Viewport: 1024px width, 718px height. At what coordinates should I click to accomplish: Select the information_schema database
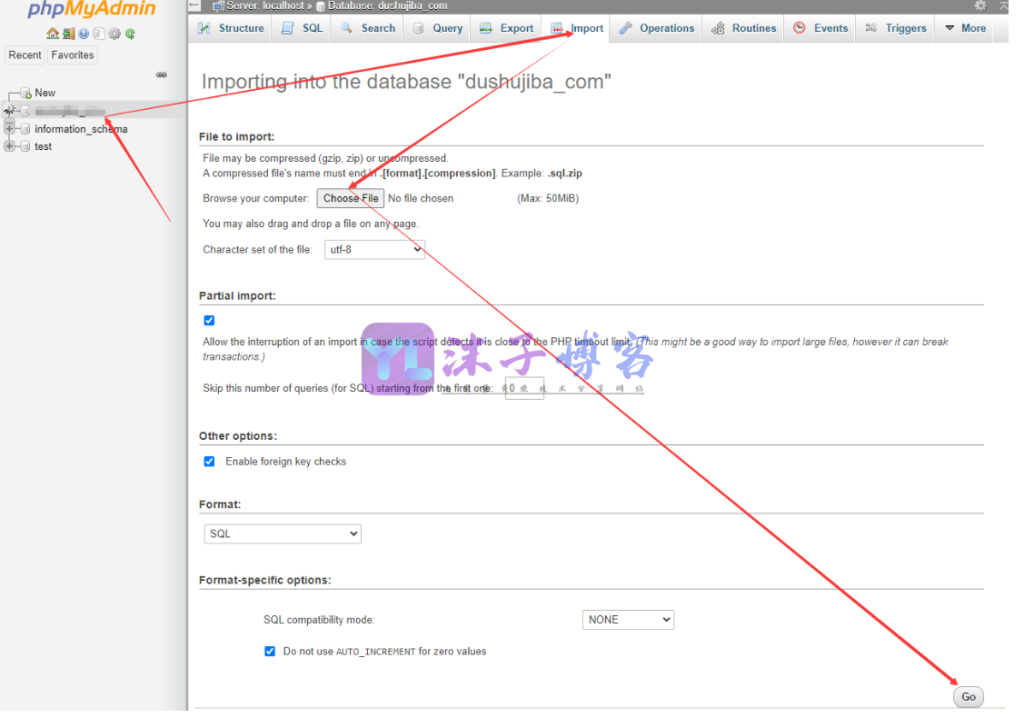pos(81,129)
